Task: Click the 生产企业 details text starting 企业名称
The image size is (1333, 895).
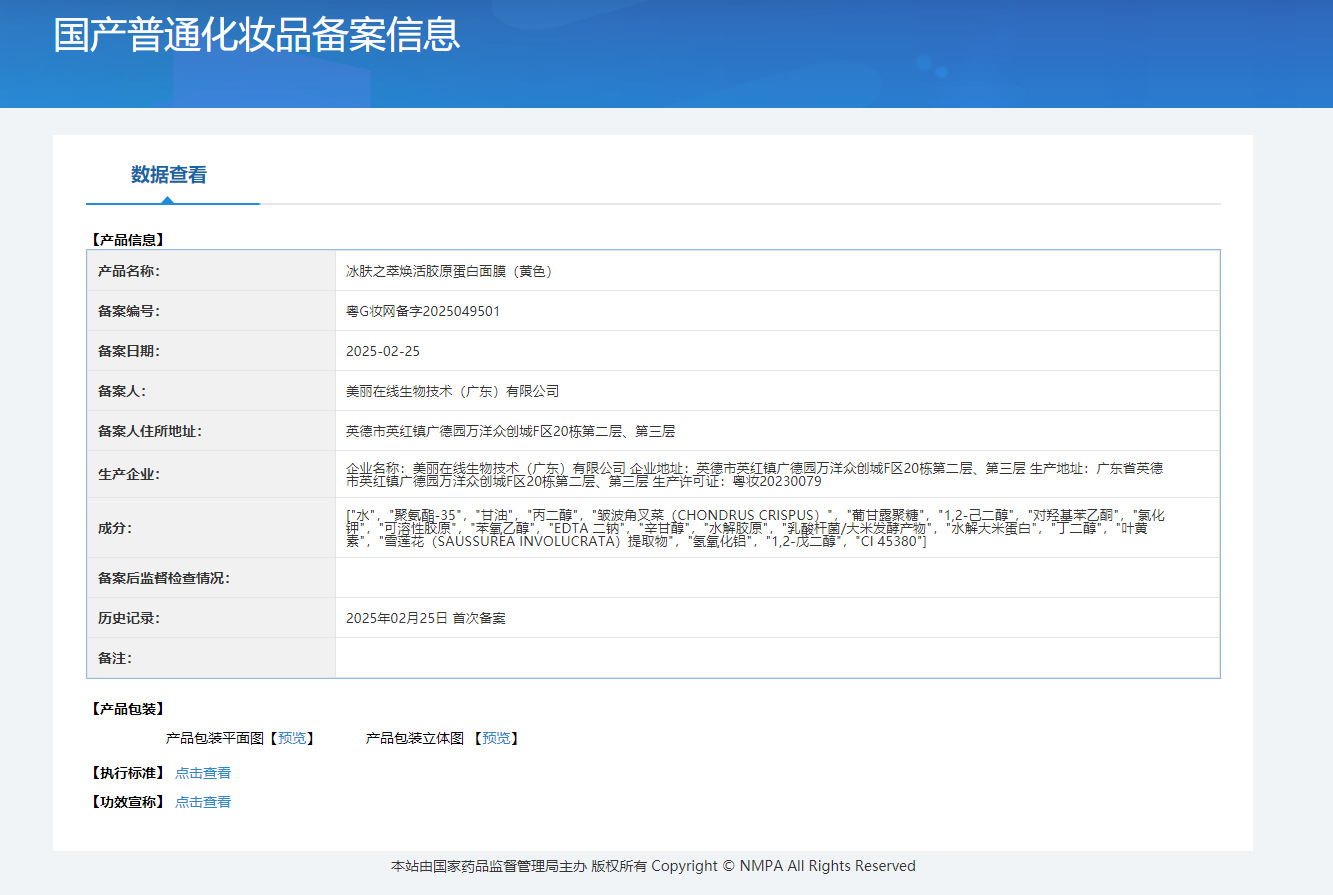Action: pos(754,474)
